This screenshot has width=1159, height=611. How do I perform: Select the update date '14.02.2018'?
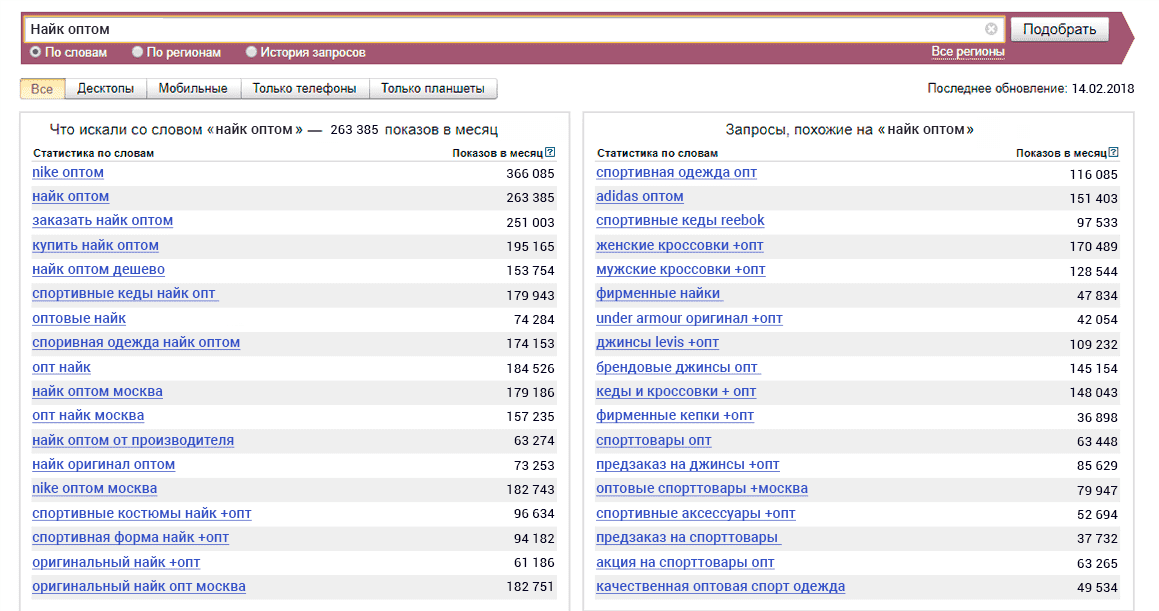pyautogui.click(x=1102, y=89)
